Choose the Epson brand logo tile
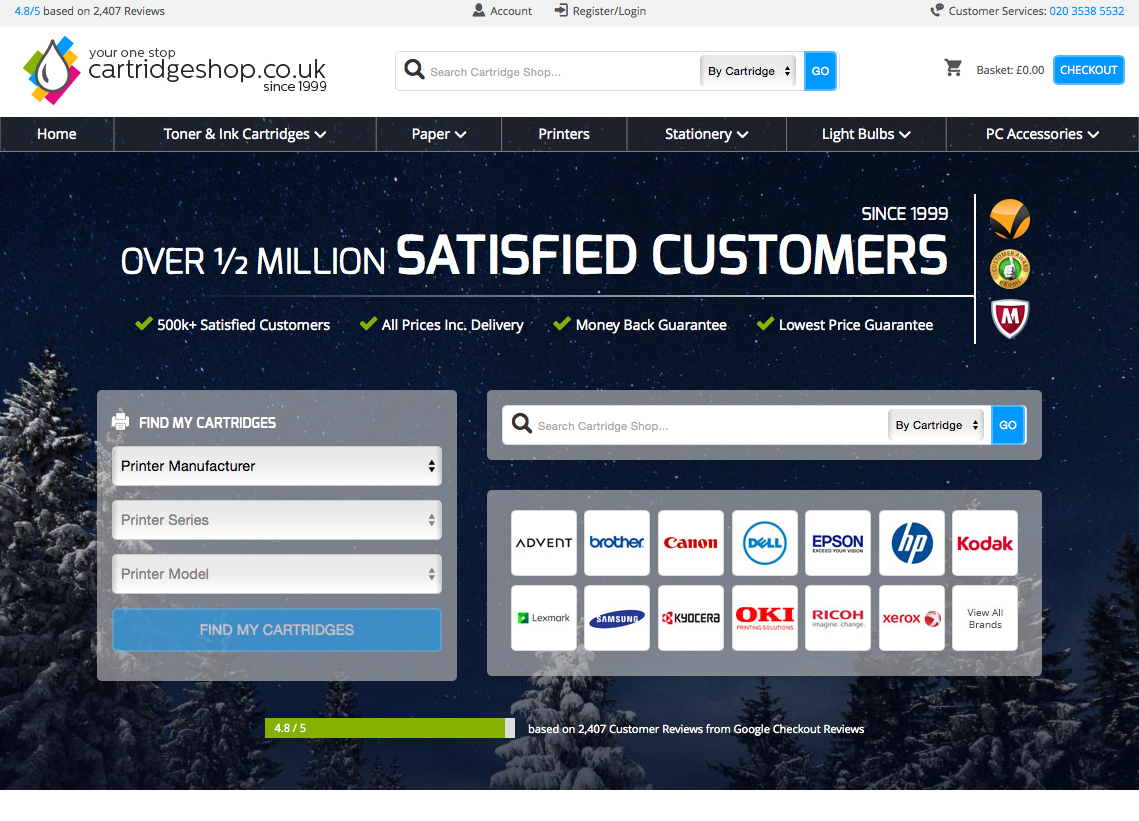The width and height of the screenshot is (1139, 821). point(838,543)
